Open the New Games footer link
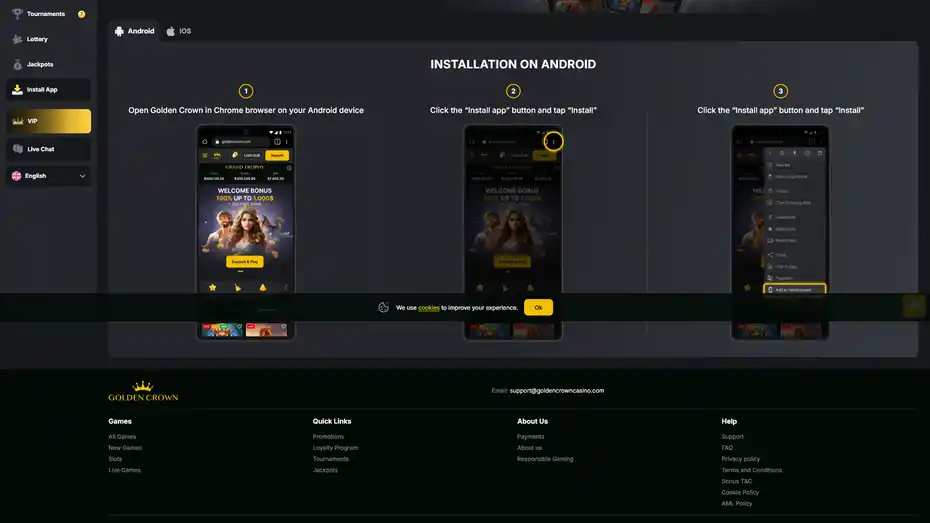 [x=125, y=448]
